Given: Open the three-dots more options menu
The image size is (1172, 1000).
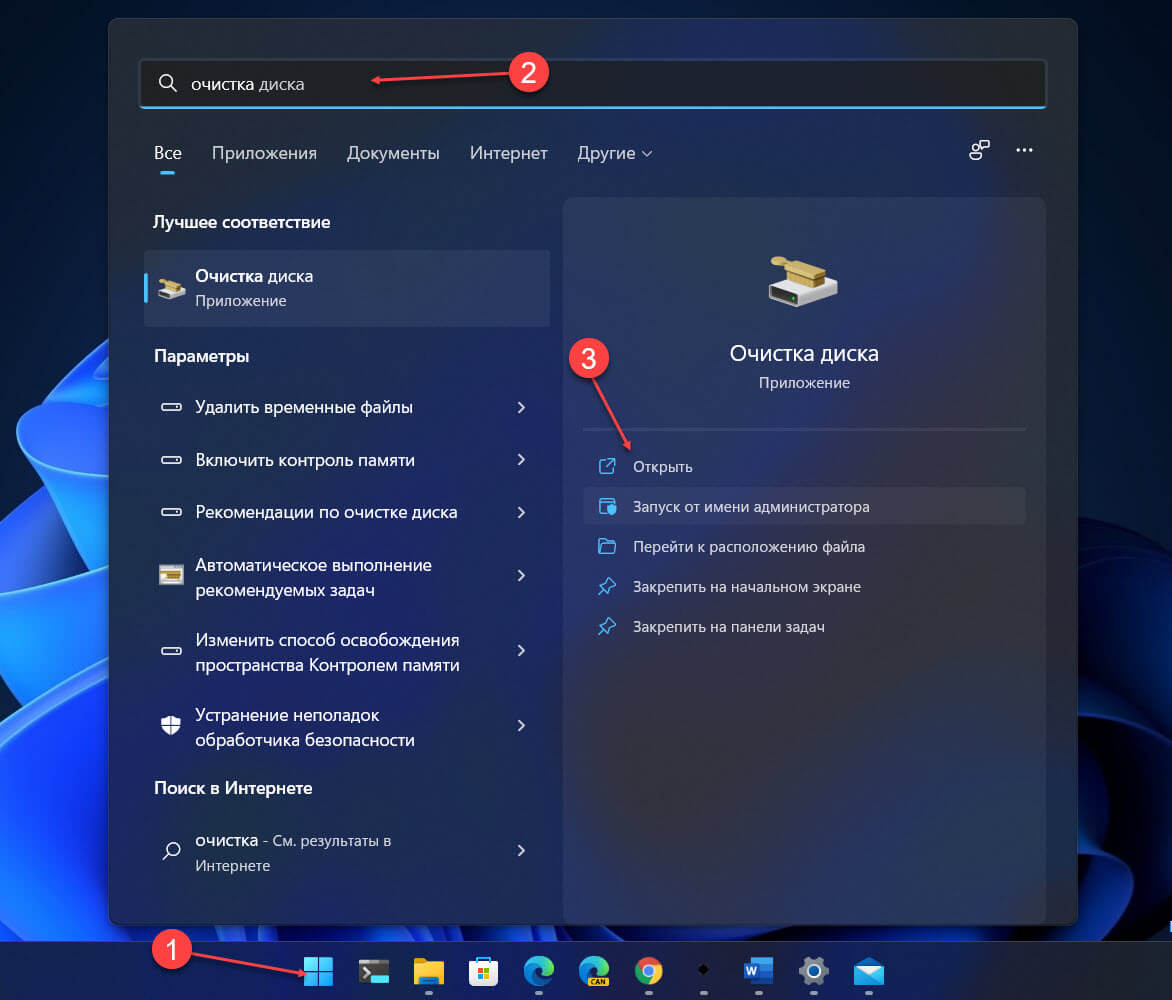Looking at the screenshot, I should [x=1024, y=150].
